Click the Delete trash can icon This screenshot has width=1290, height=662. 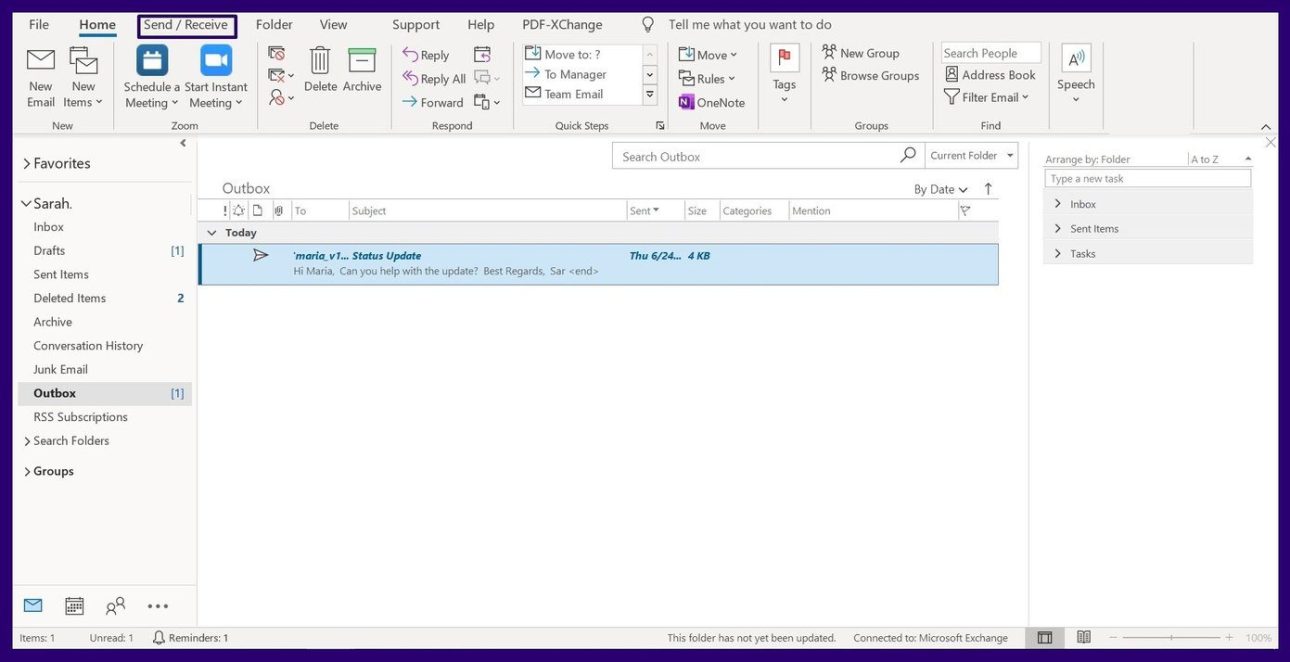pos(320,62)
